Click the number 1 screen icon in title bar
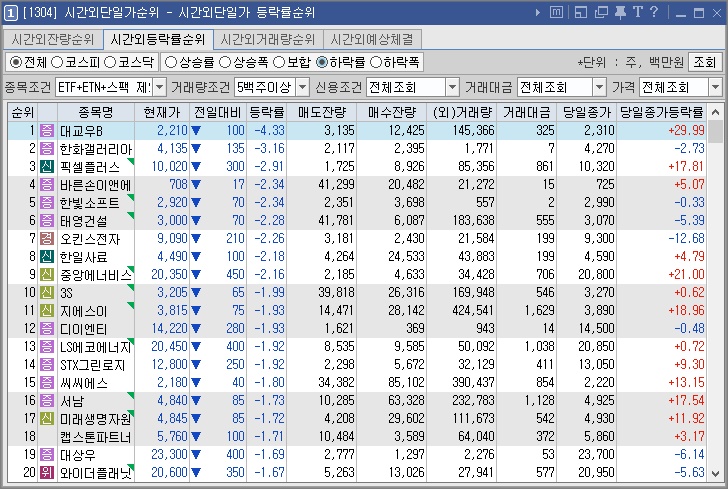 click(x=10, y=13)
